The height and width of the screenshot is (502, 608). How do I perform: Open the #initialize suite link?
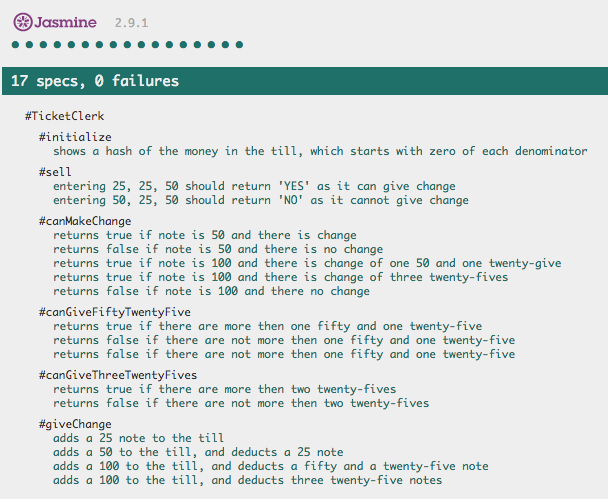[x=75, y=137]
